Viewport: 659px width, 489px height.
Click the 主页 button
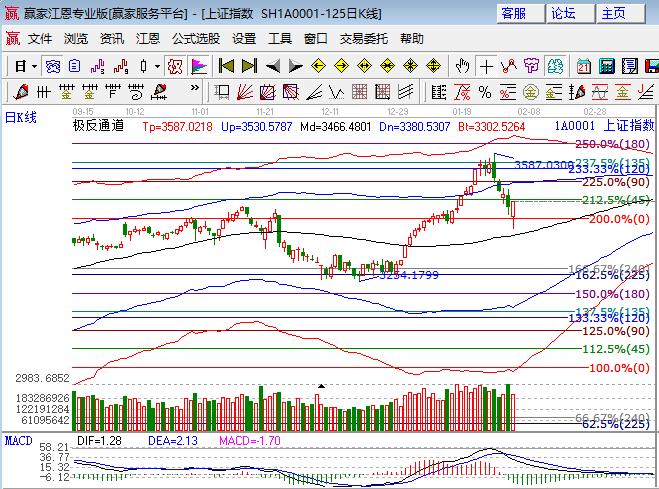pos(614,13)
